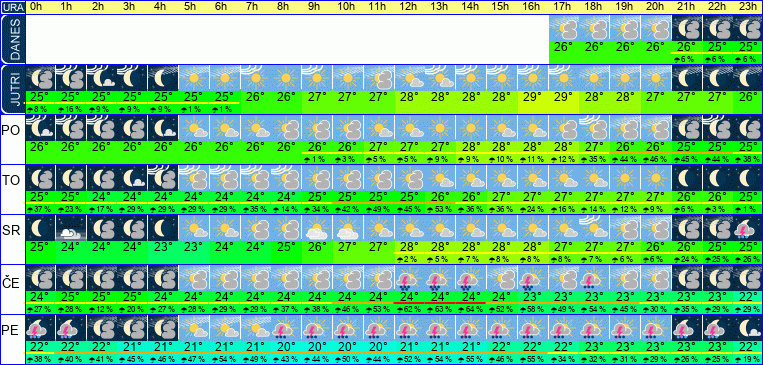Image resolution: width=763 pixels, height=365 pixels.
Task: Click the URA header cell
Action: pos(12,7)
